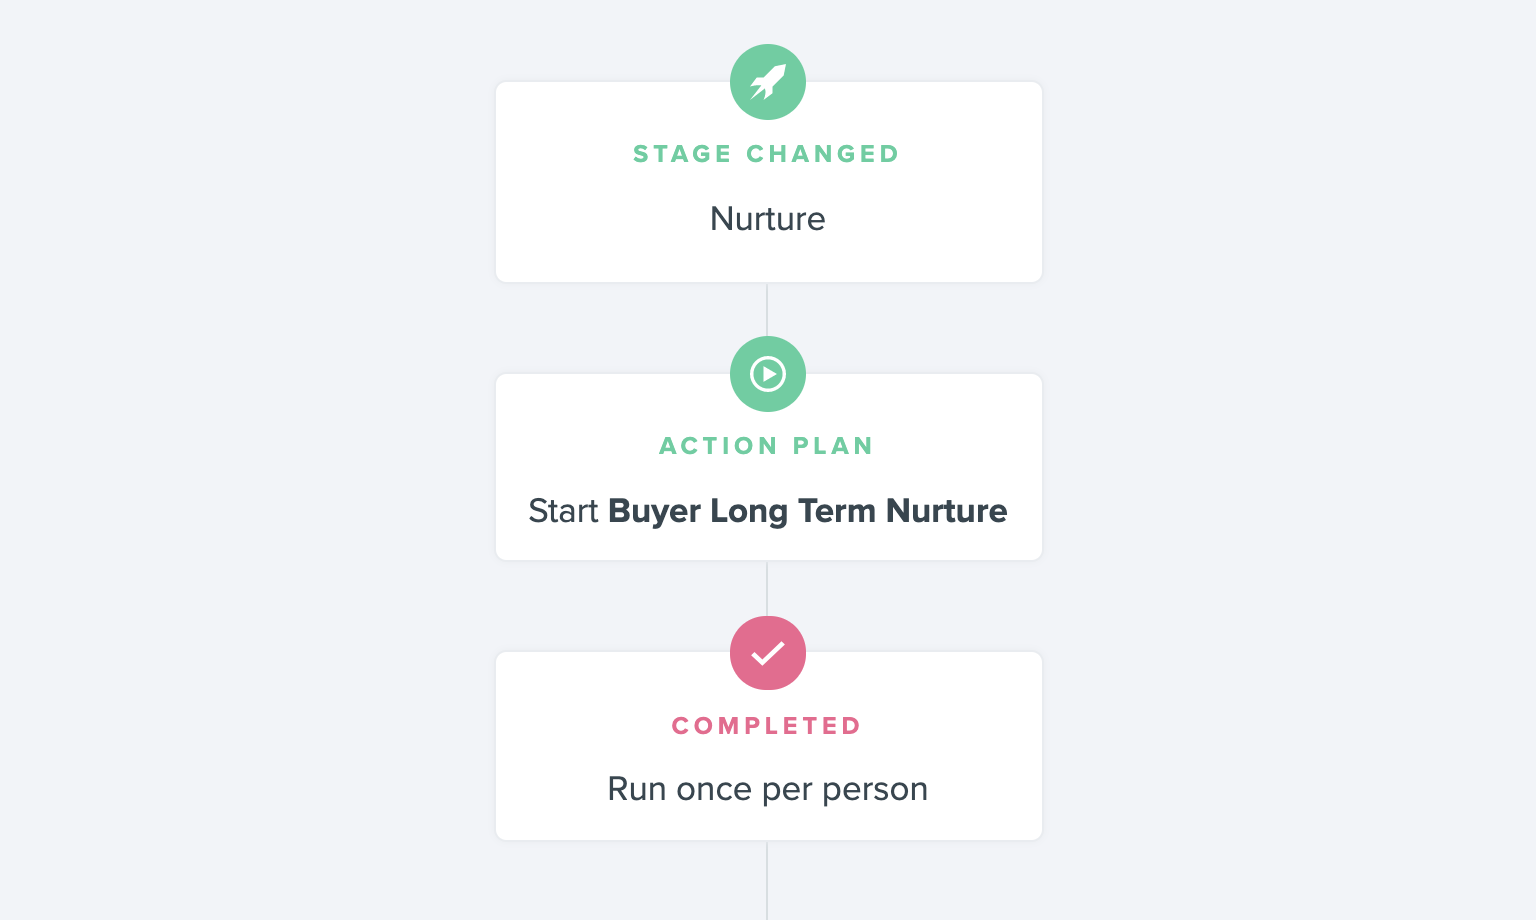Click connector line between trigger and action
The image size is (1536, 920).
pos(767,310)
